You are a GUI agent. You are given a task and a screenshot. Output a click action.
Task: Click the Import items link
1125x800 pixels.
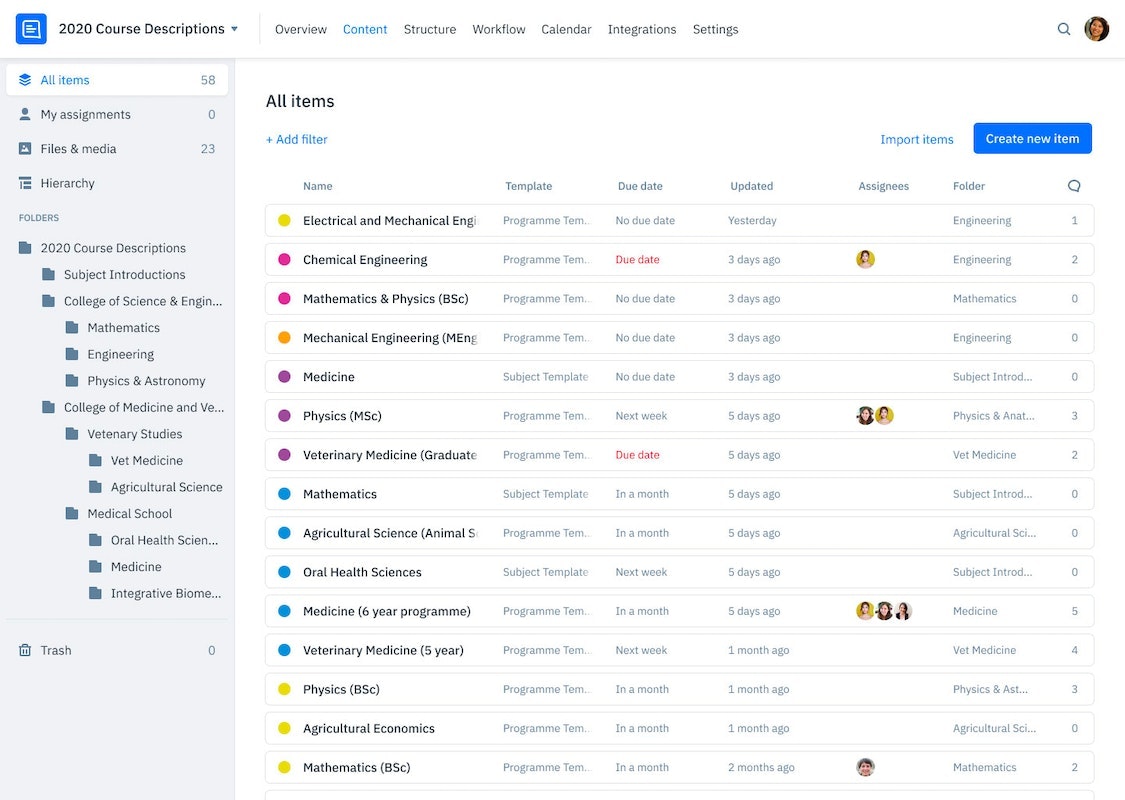tap(916, 139)
